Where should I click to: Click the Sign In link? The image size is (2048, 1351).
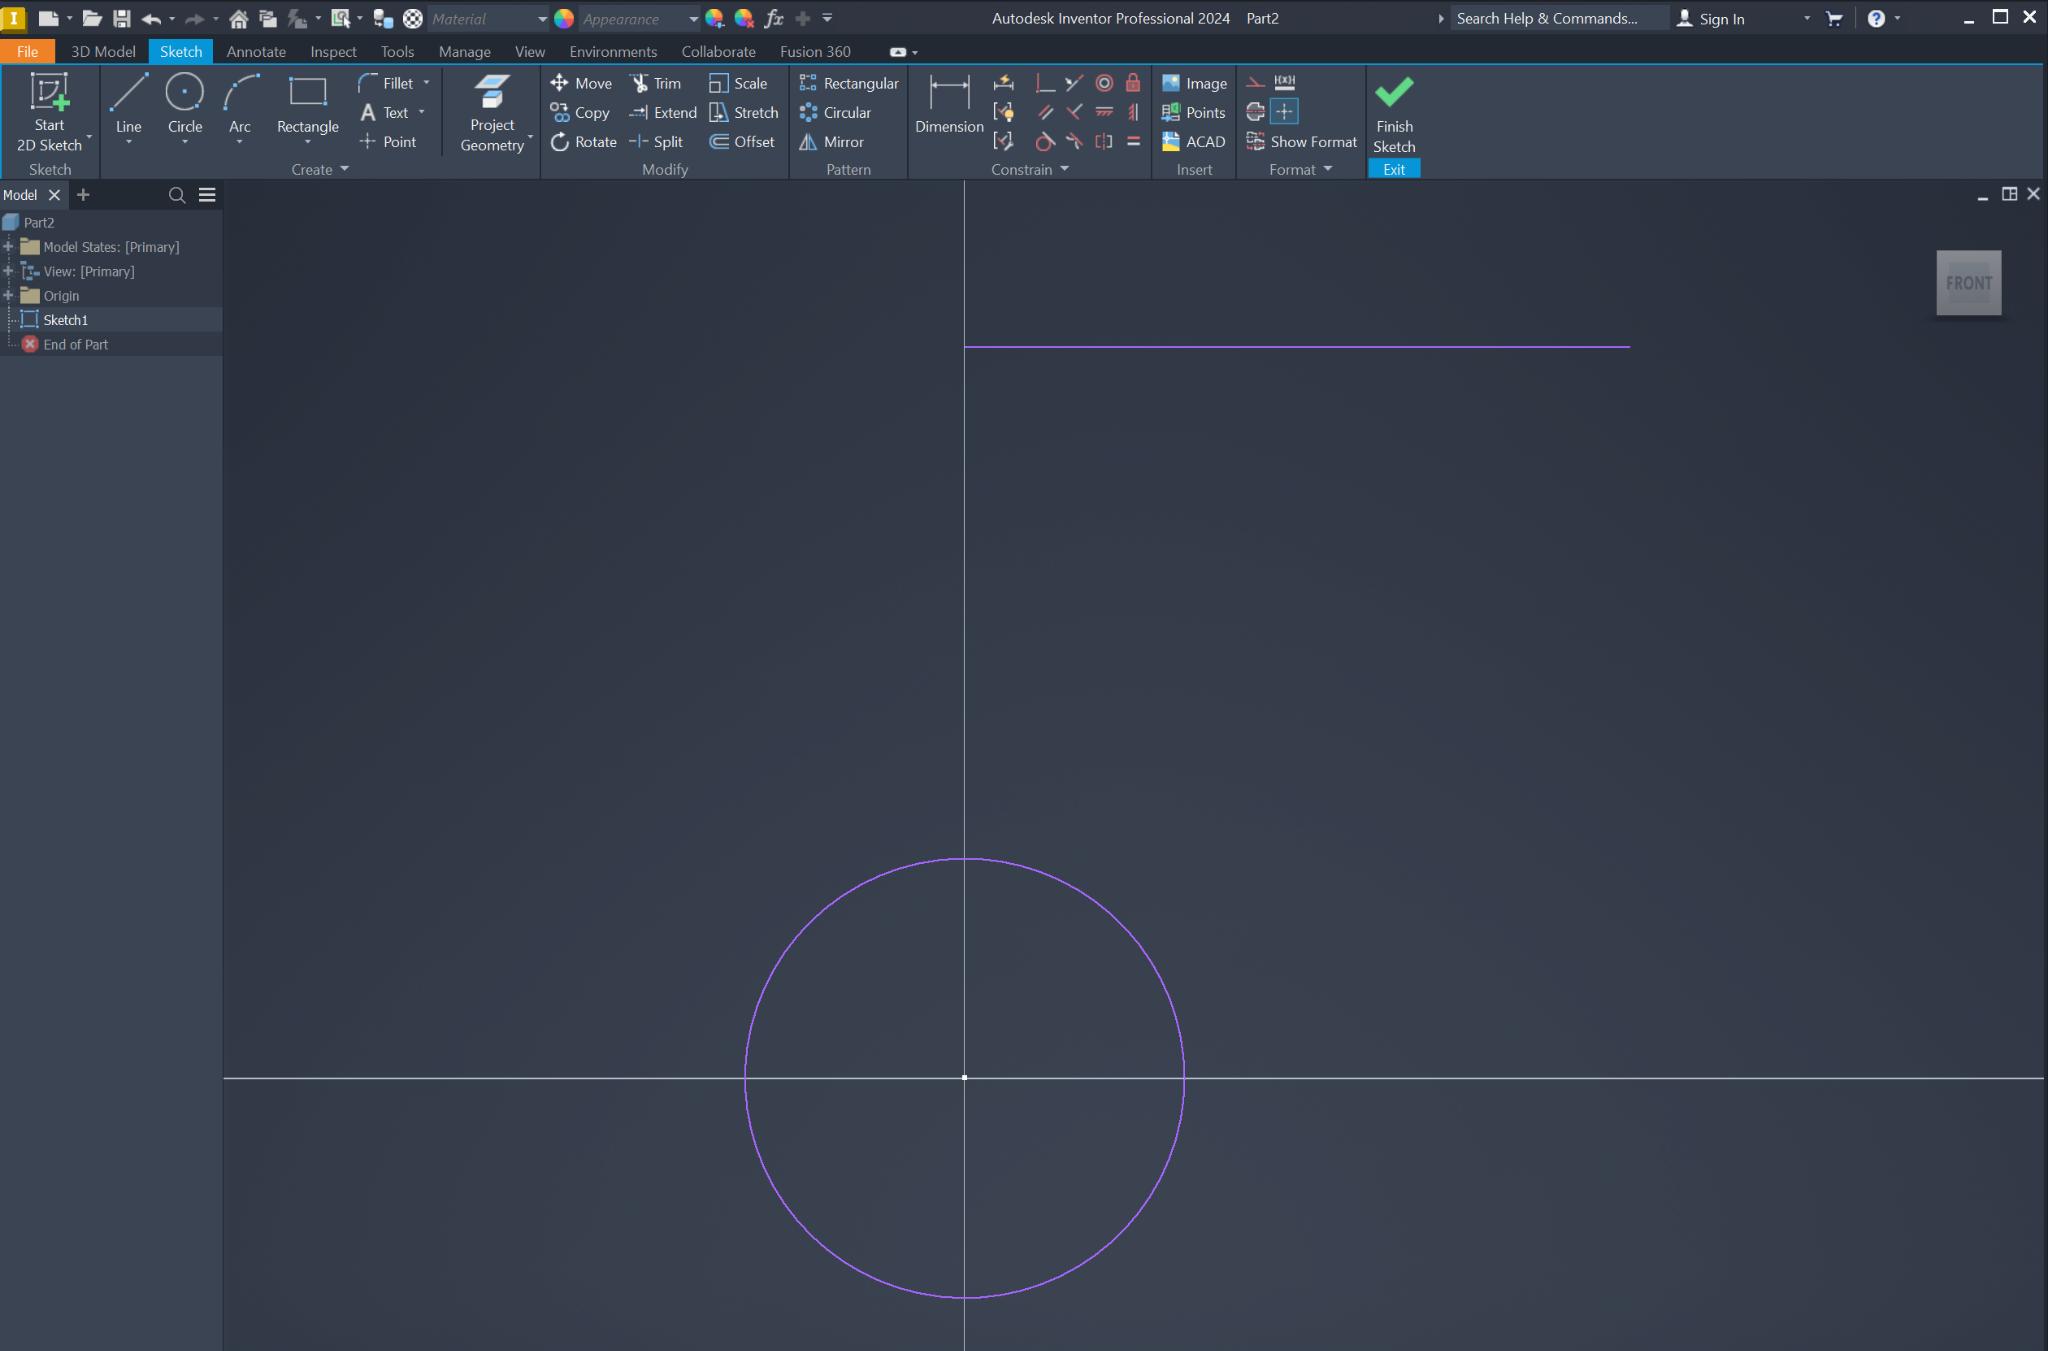[x=1722, y=18]
